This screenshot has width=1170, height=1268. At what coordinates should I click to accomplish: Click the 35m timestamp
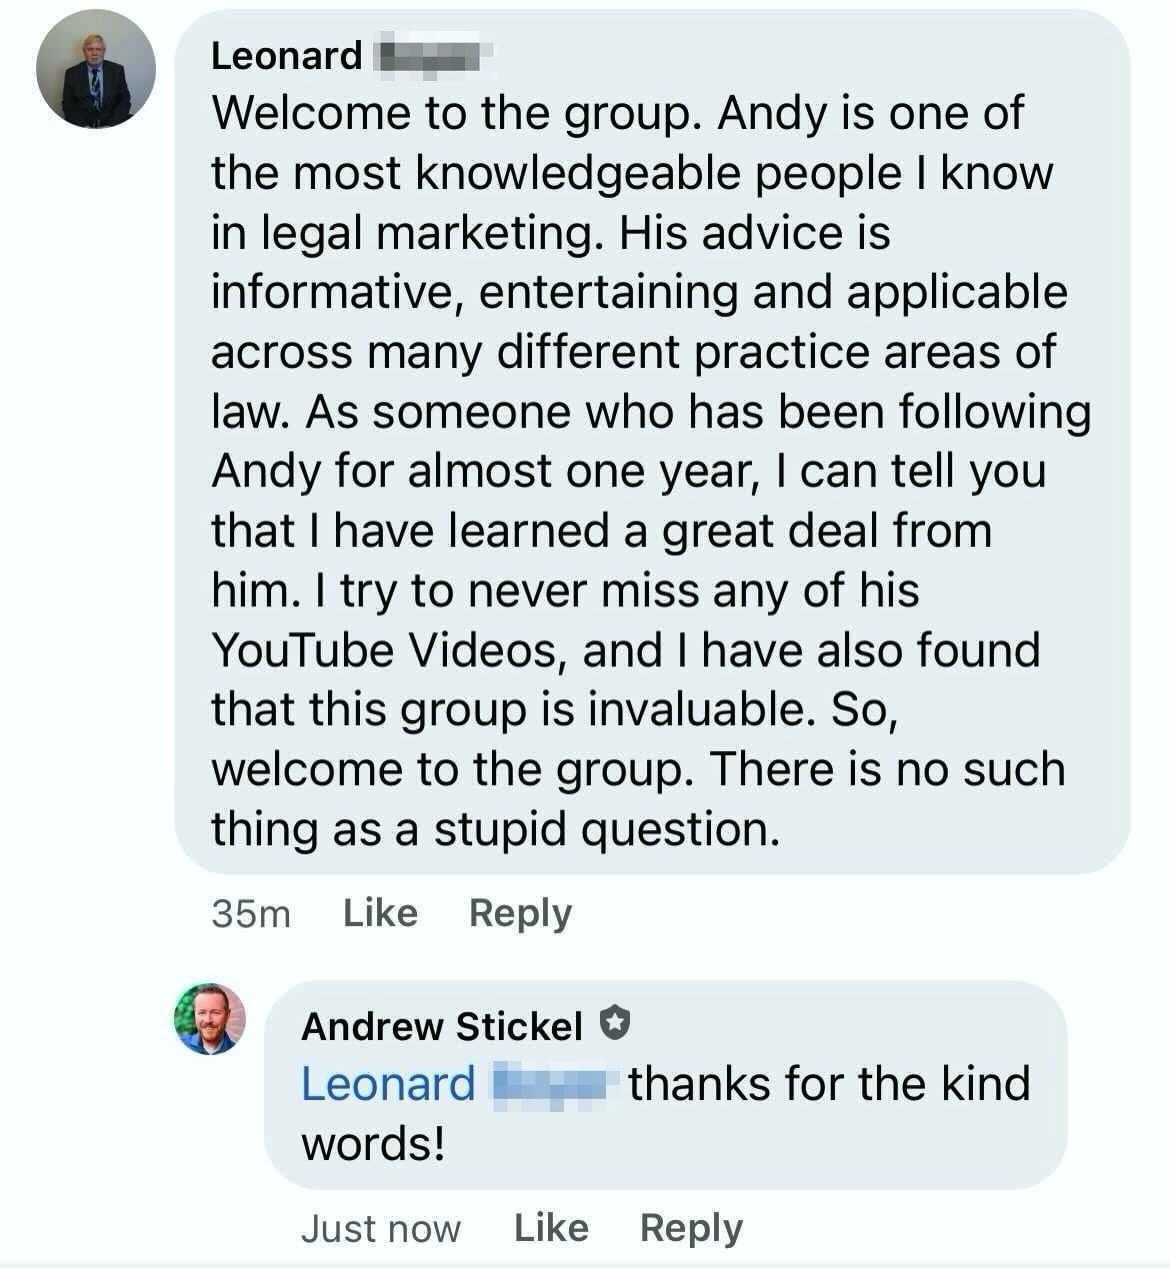coord(250,914)
